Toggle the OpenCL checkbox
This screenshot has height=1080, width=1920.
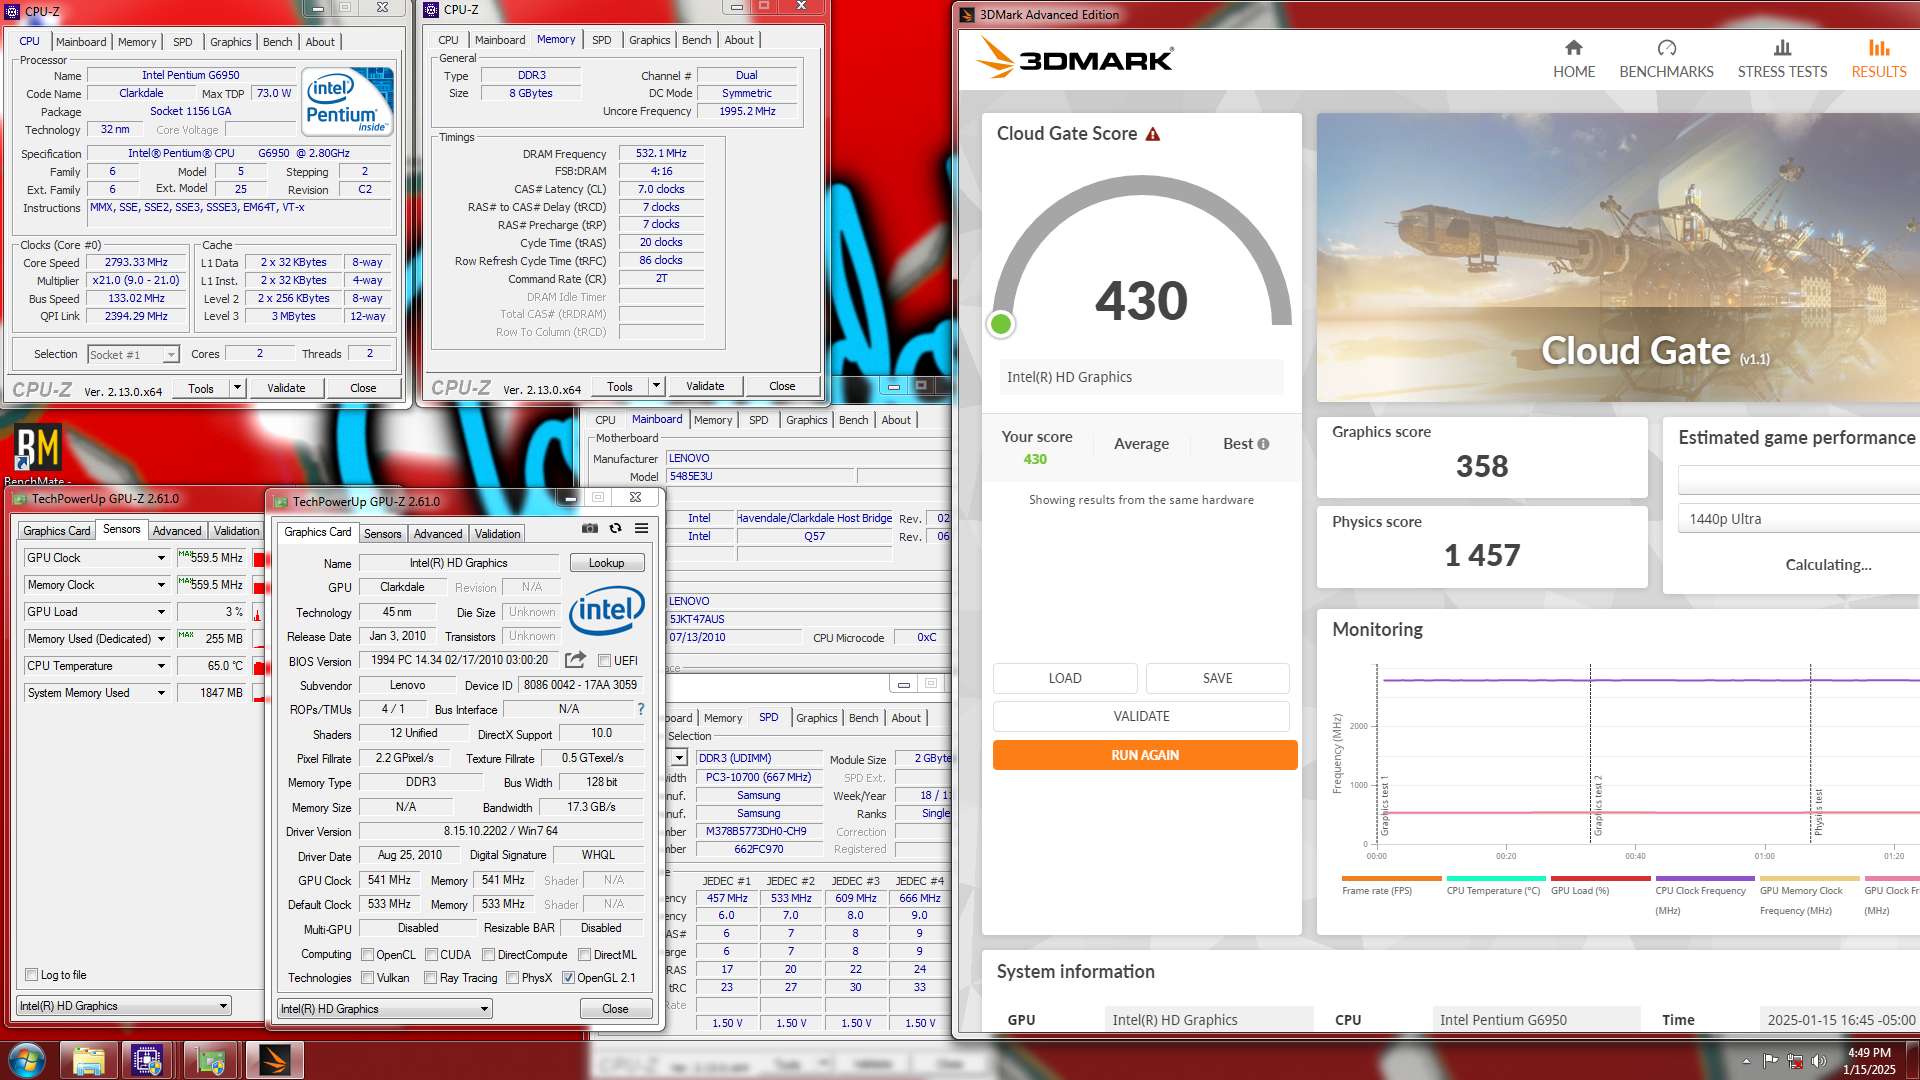pyautogui.click(x=367, y=955)
